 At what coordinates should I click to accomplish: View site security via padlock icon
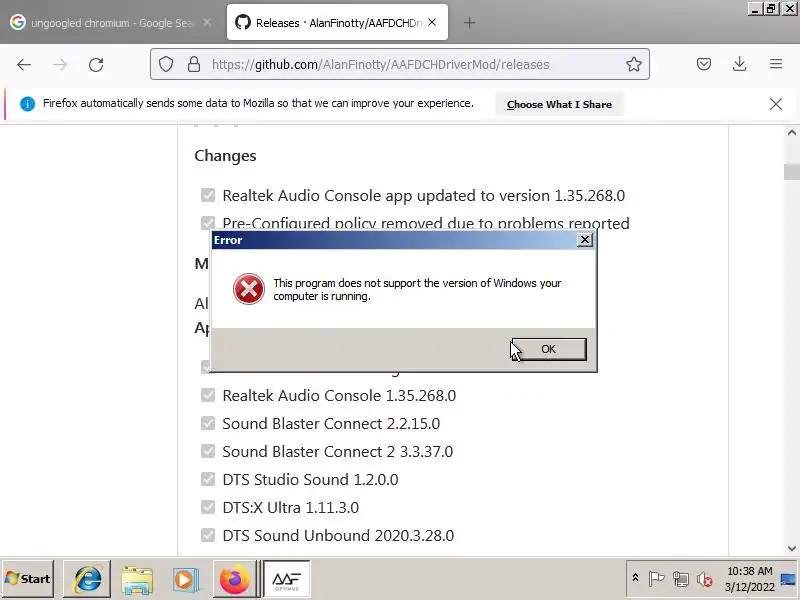pyautogui.click(x=194, y=64)
